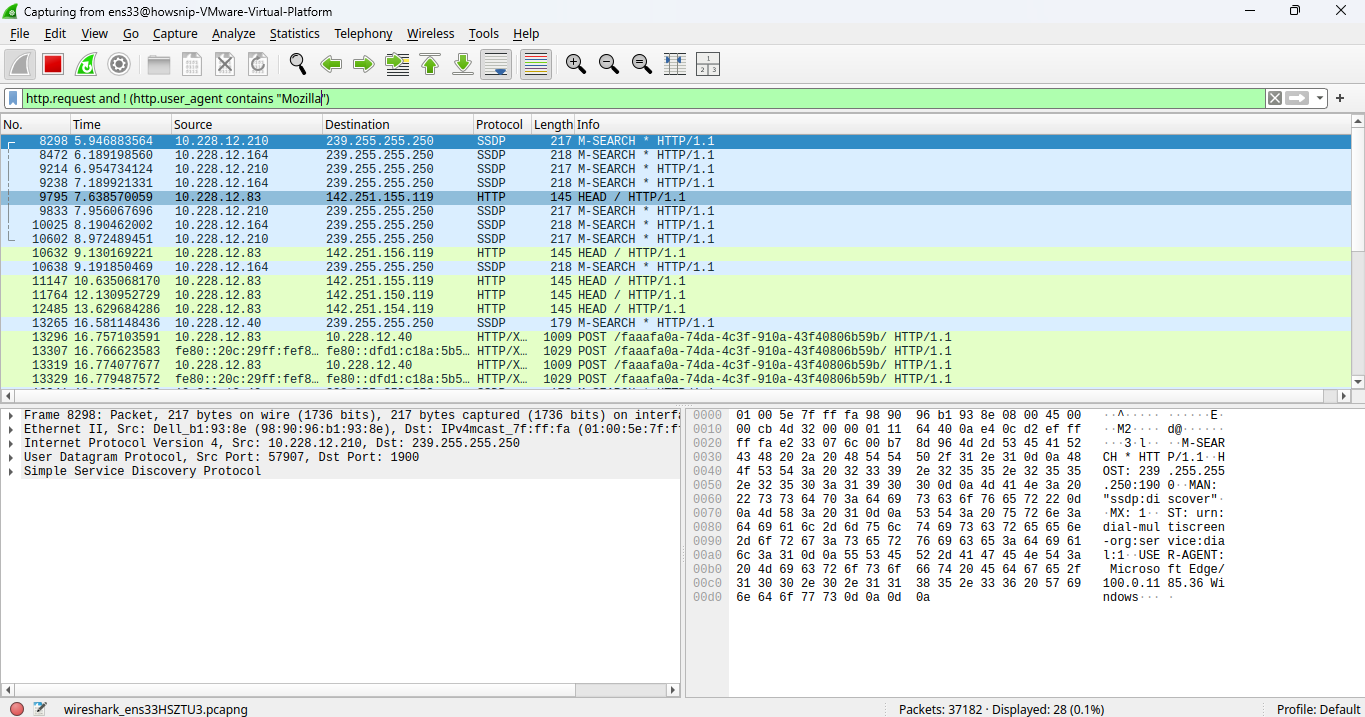Open the Capture menu

point(175,33)
